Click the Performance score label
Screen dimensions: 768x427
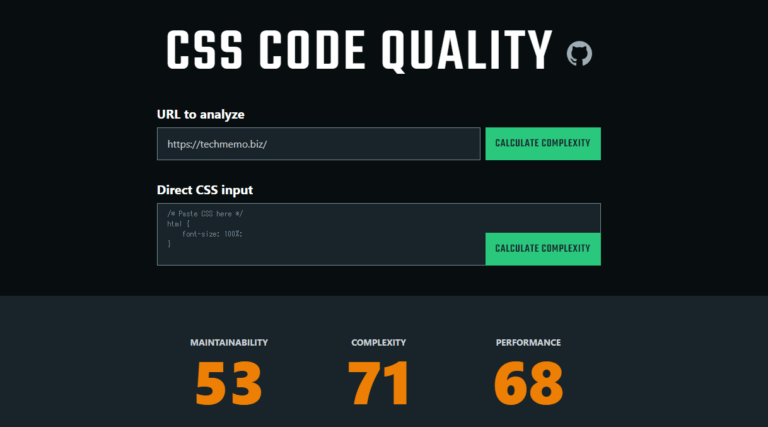528,343
